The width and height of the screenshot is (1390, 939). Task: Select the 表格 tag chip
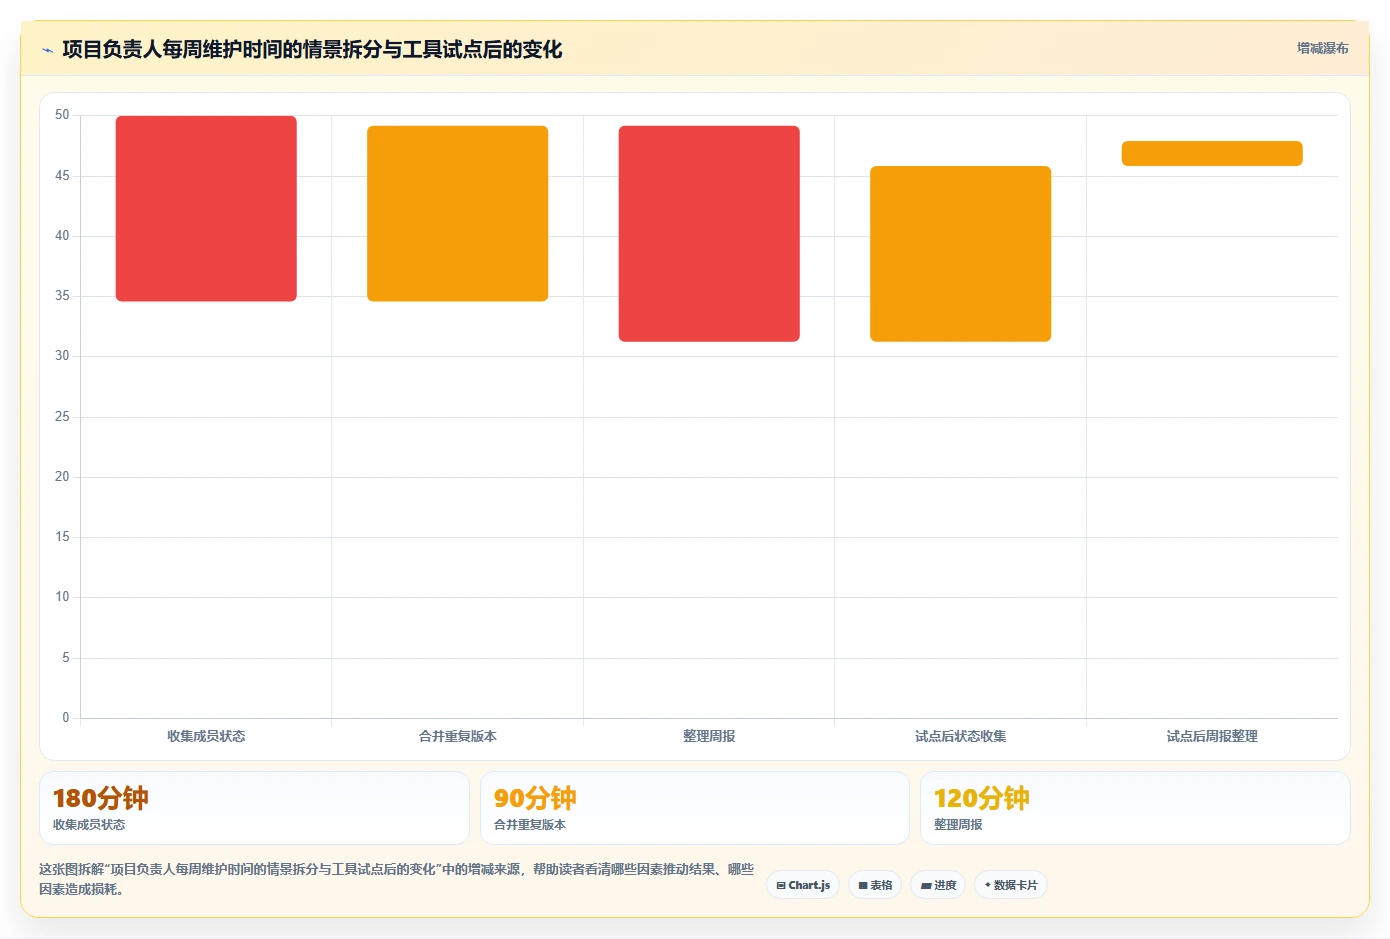(x=875, y=885)
